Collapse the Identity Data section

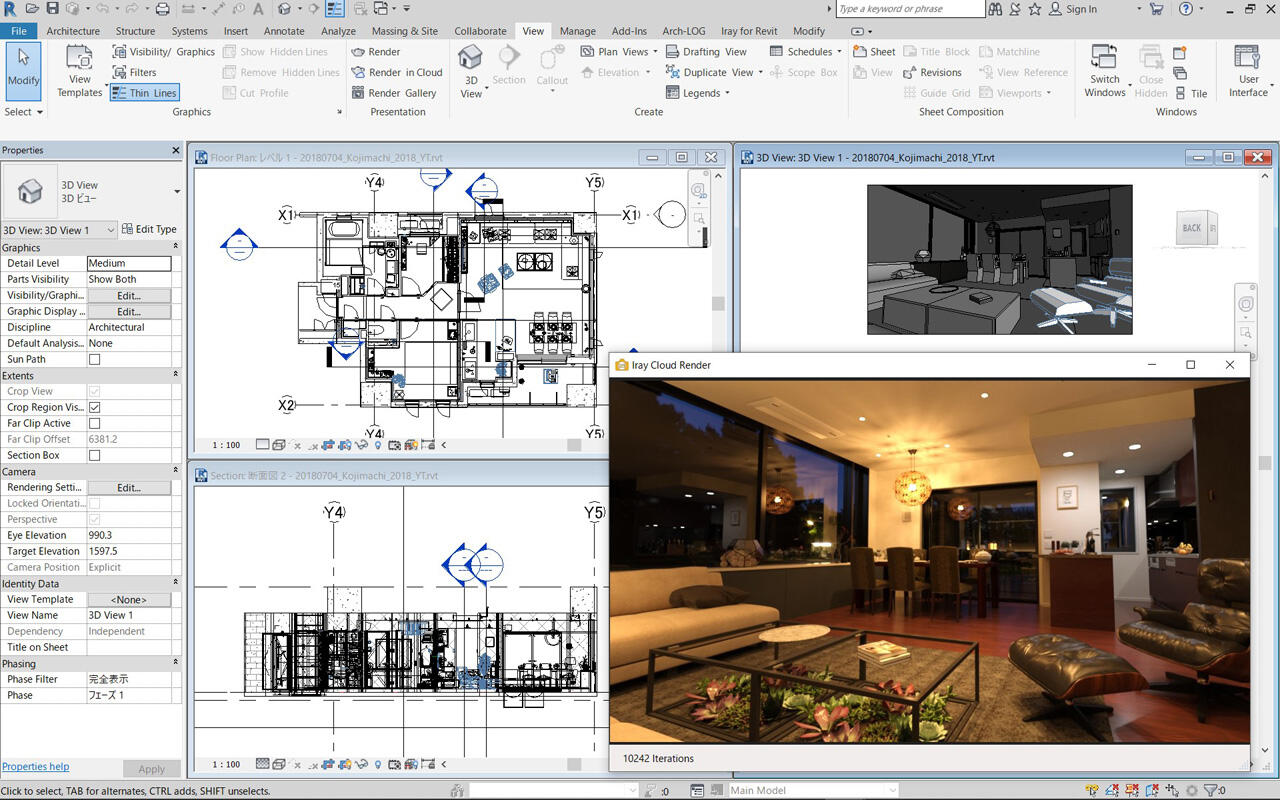[176, 584]
